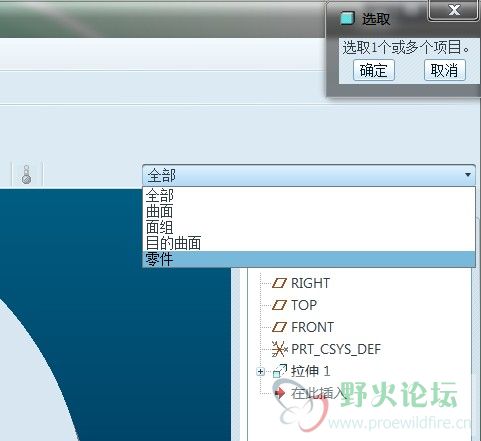Click the cyan cube icon in 选取 dialog
481x441 pixels.
[347, 18]
